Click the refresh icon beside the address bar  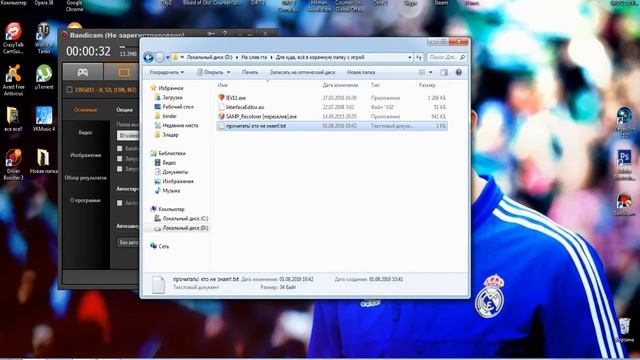(419, 58)
